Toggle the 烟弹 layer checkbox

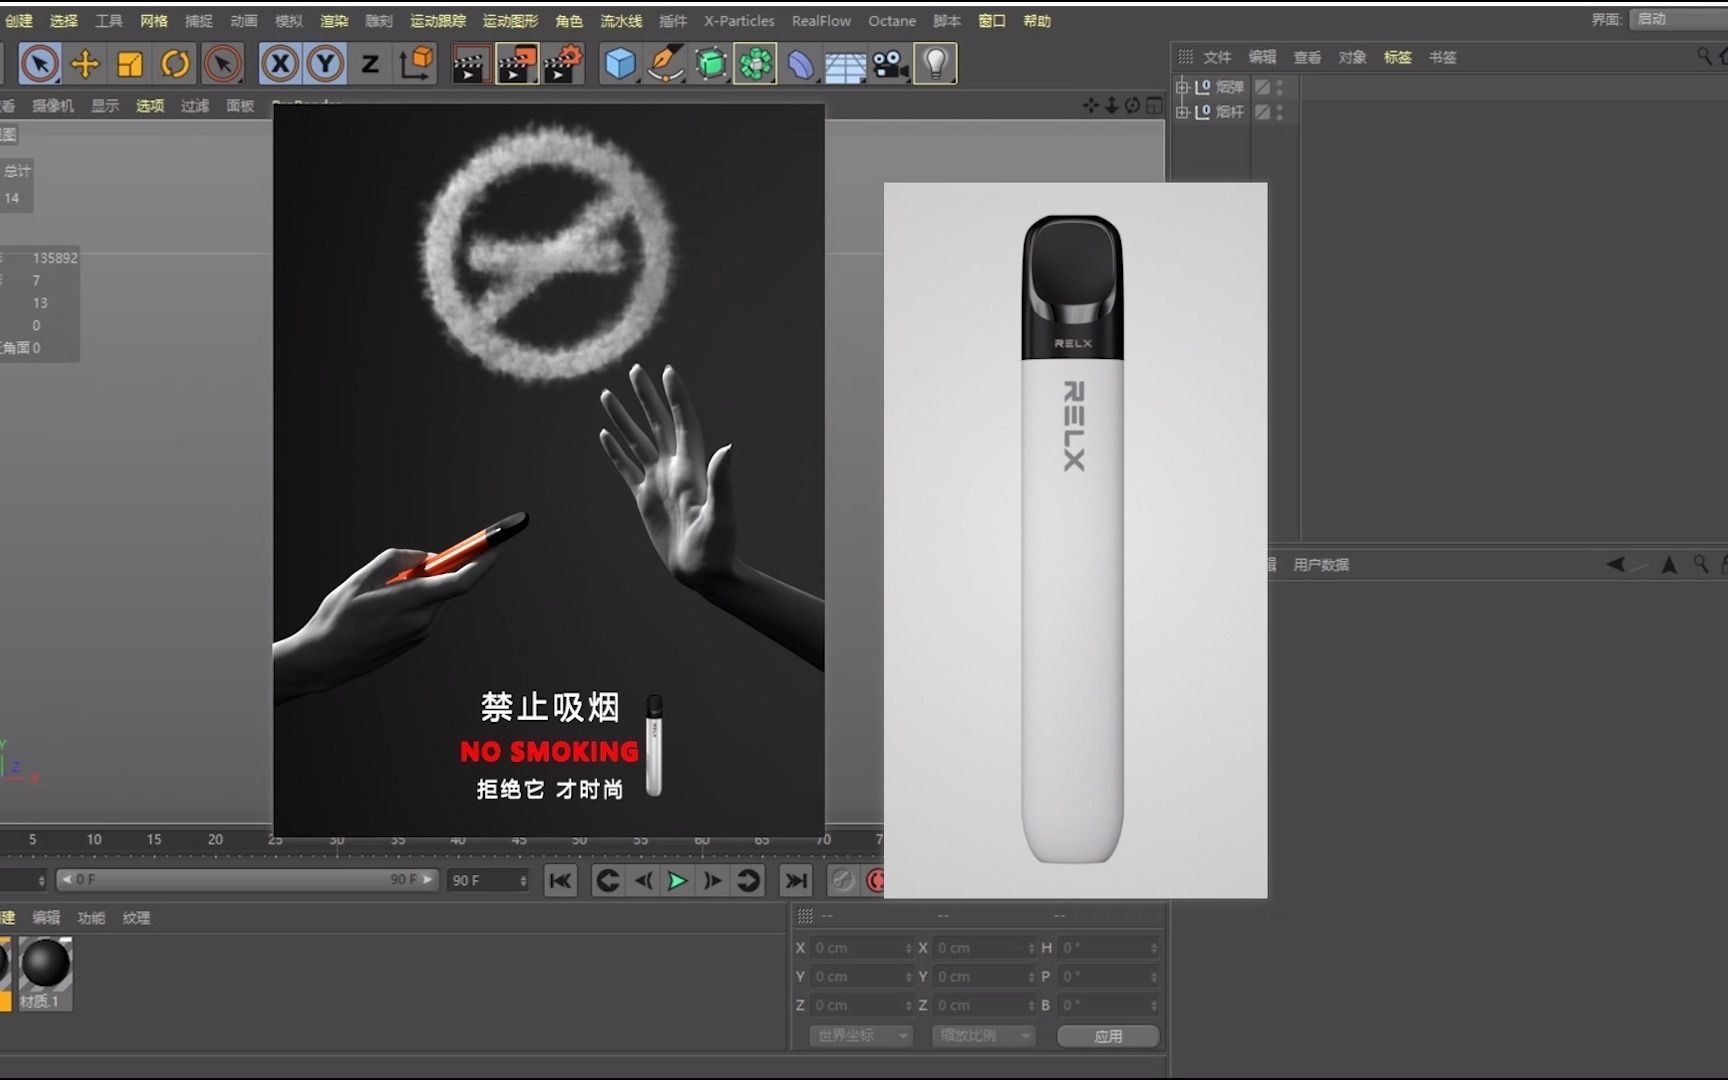[1262, 87]
